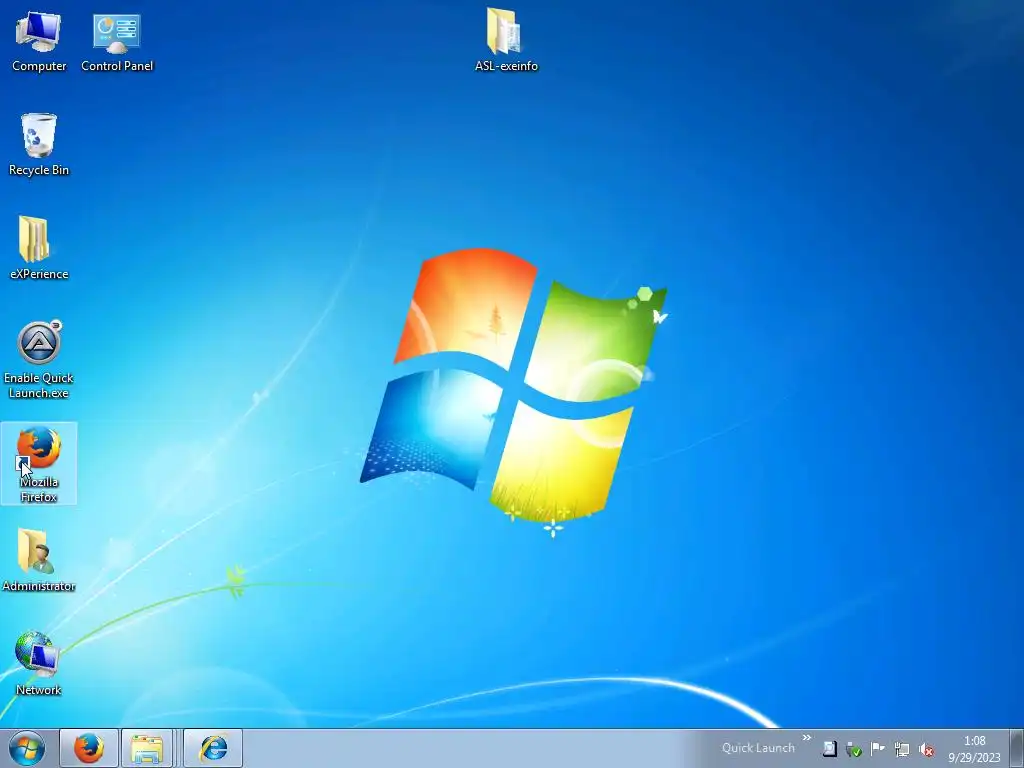This screenshot has width=1024, height=768.
Task: Launch Firefox from the taskbar
Action: click(89, 748)
